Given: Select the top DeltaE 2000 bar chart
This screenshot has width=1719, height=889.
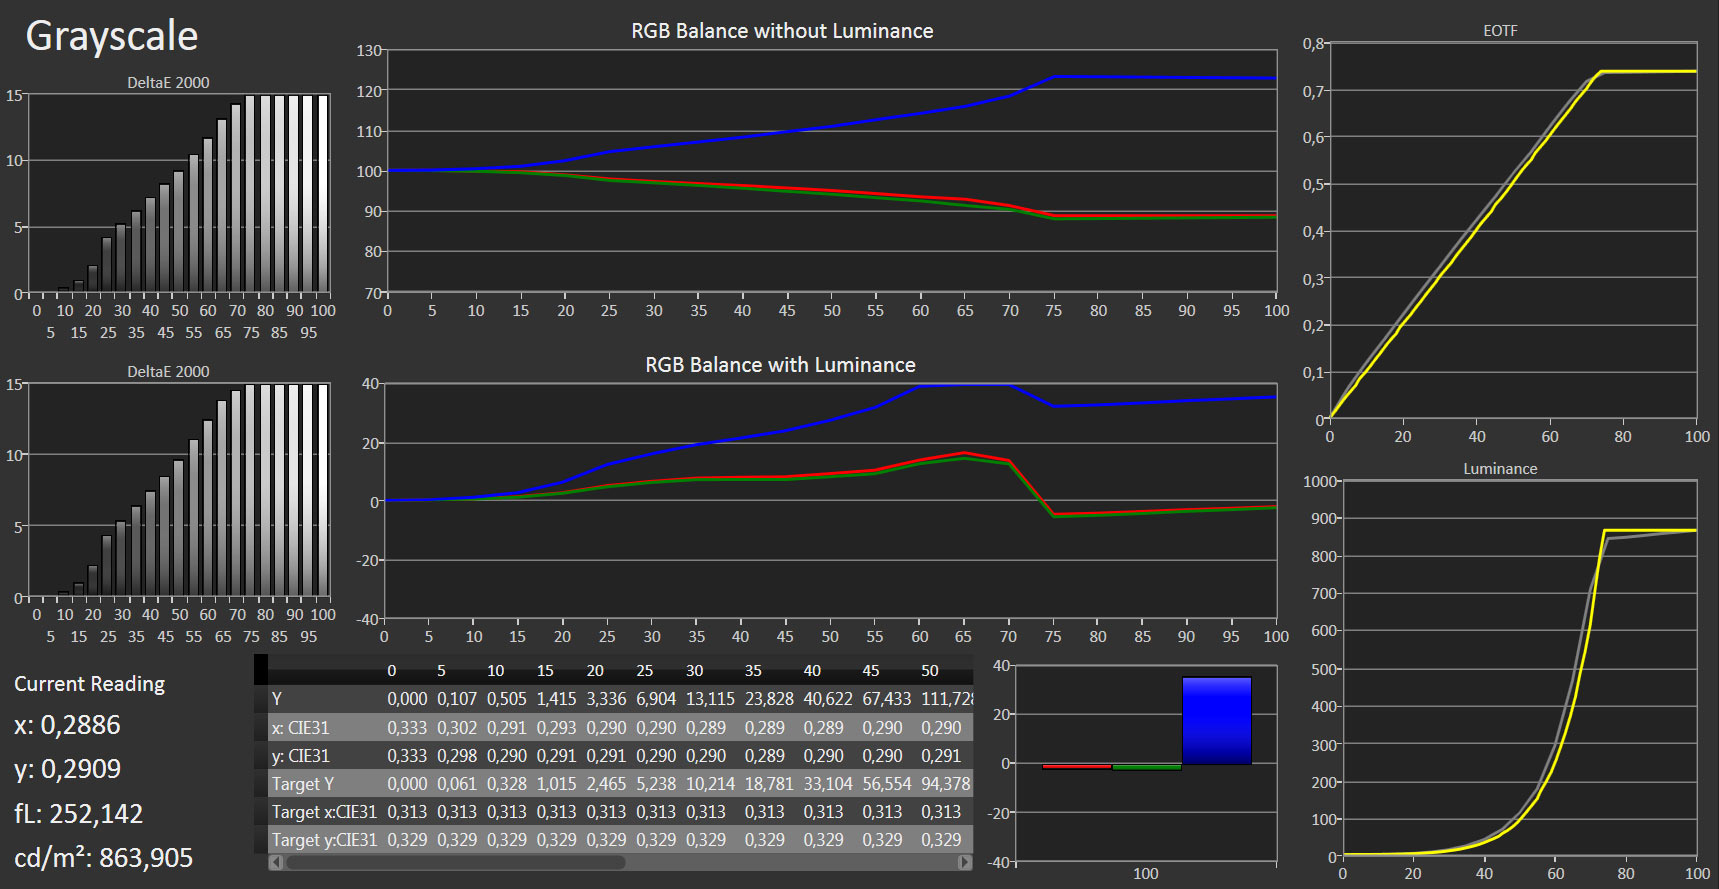Looking at the screenshot, I should (180, 193).
